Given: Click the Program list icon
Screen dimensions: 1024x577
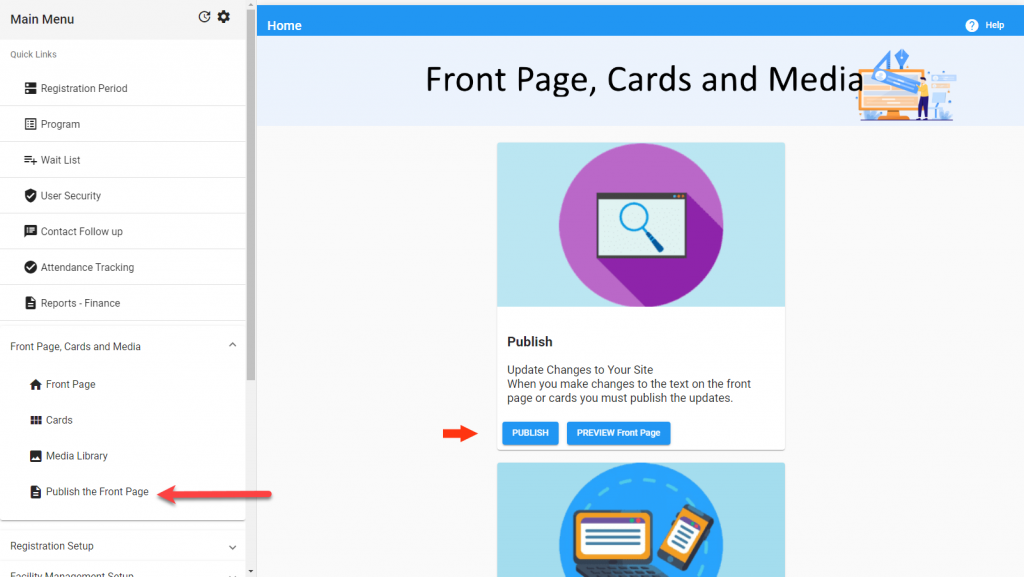Looking at the screenshot, I should [x=30, y=124].
